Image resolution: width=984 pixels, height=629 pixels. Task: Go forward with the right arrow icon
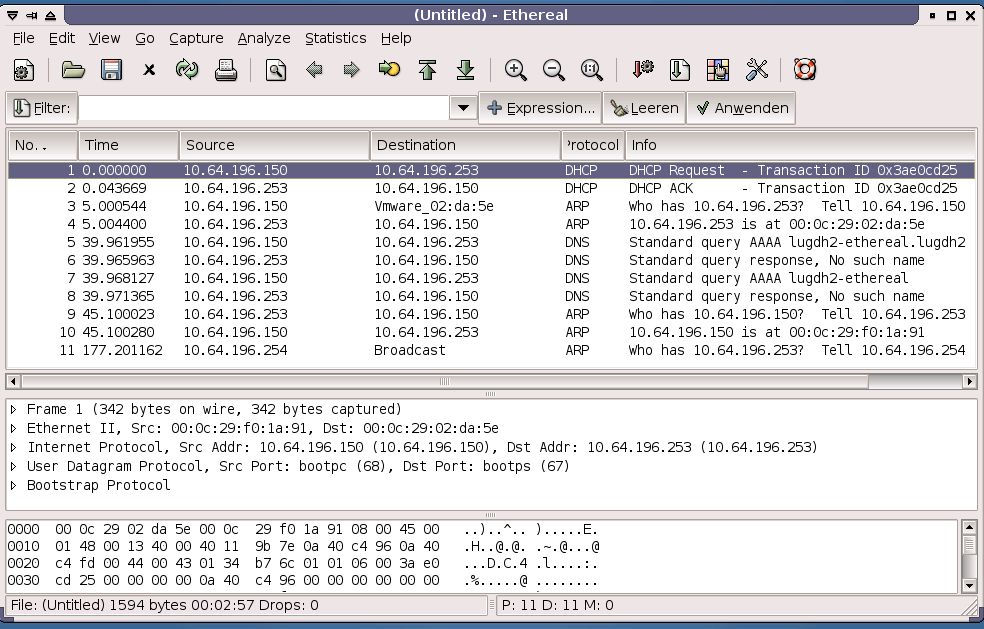coord(351,70)
